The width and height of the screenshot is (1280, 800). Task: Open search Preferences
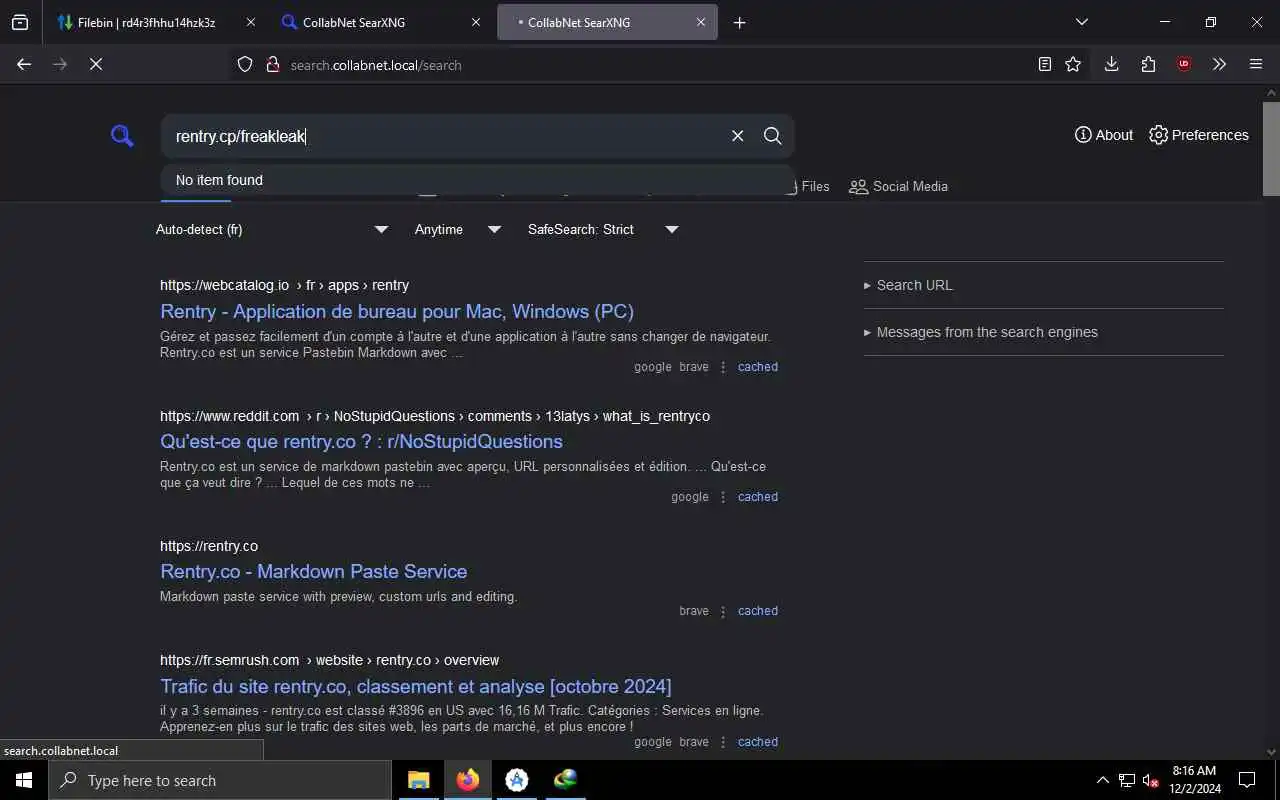1199,135
